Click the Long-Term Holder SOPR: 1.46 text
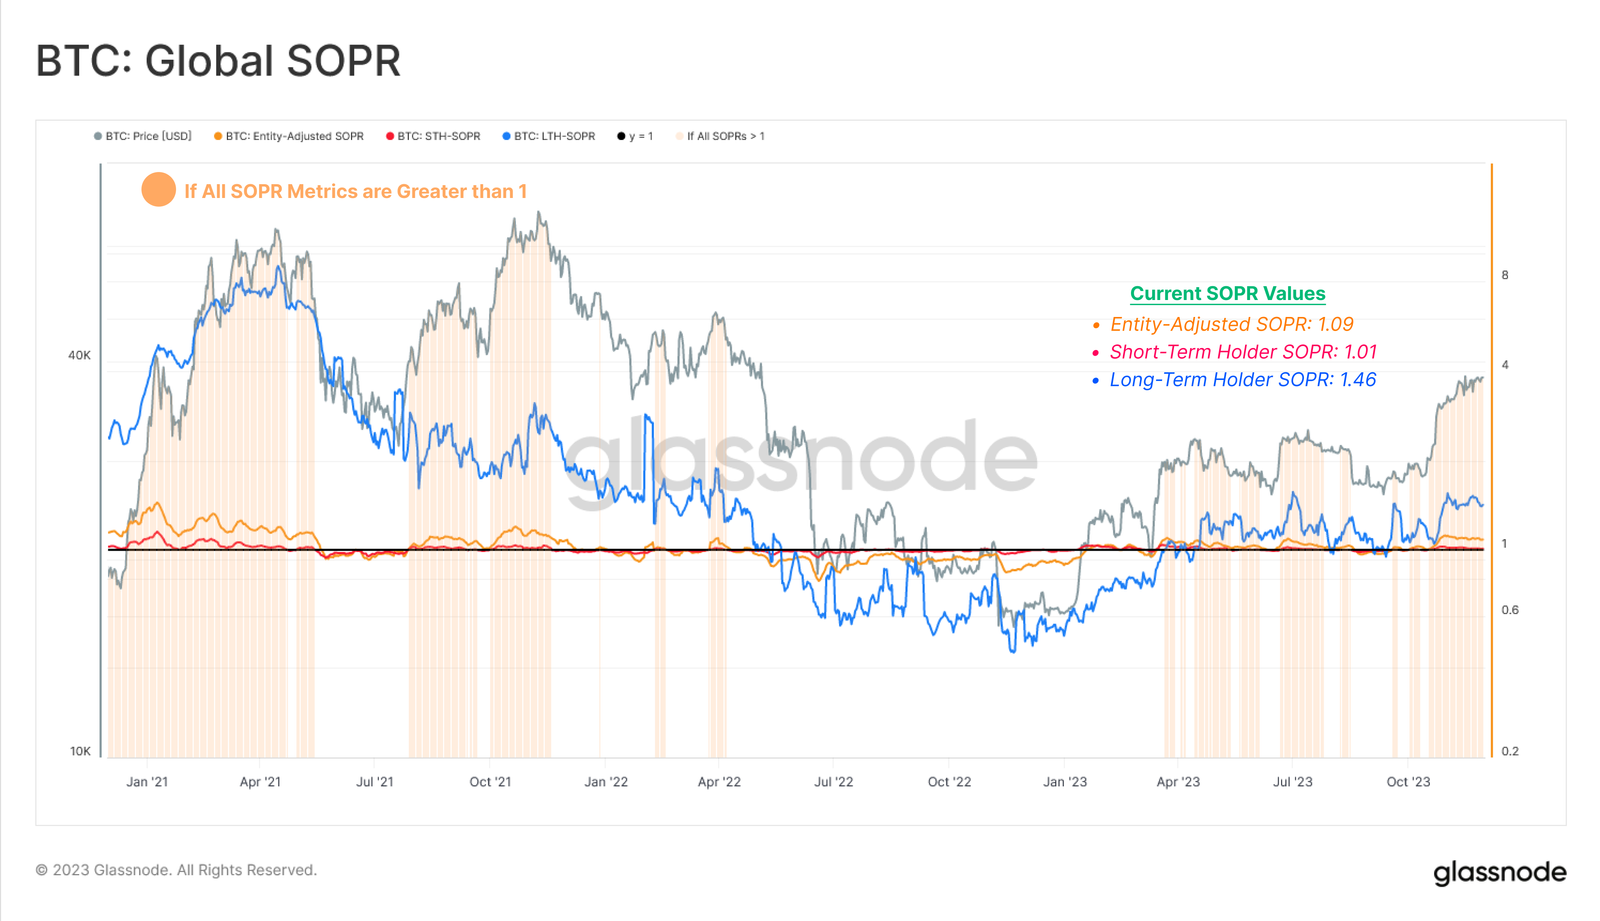The height and width of the screenshot is (921, 1600). 1242,380
